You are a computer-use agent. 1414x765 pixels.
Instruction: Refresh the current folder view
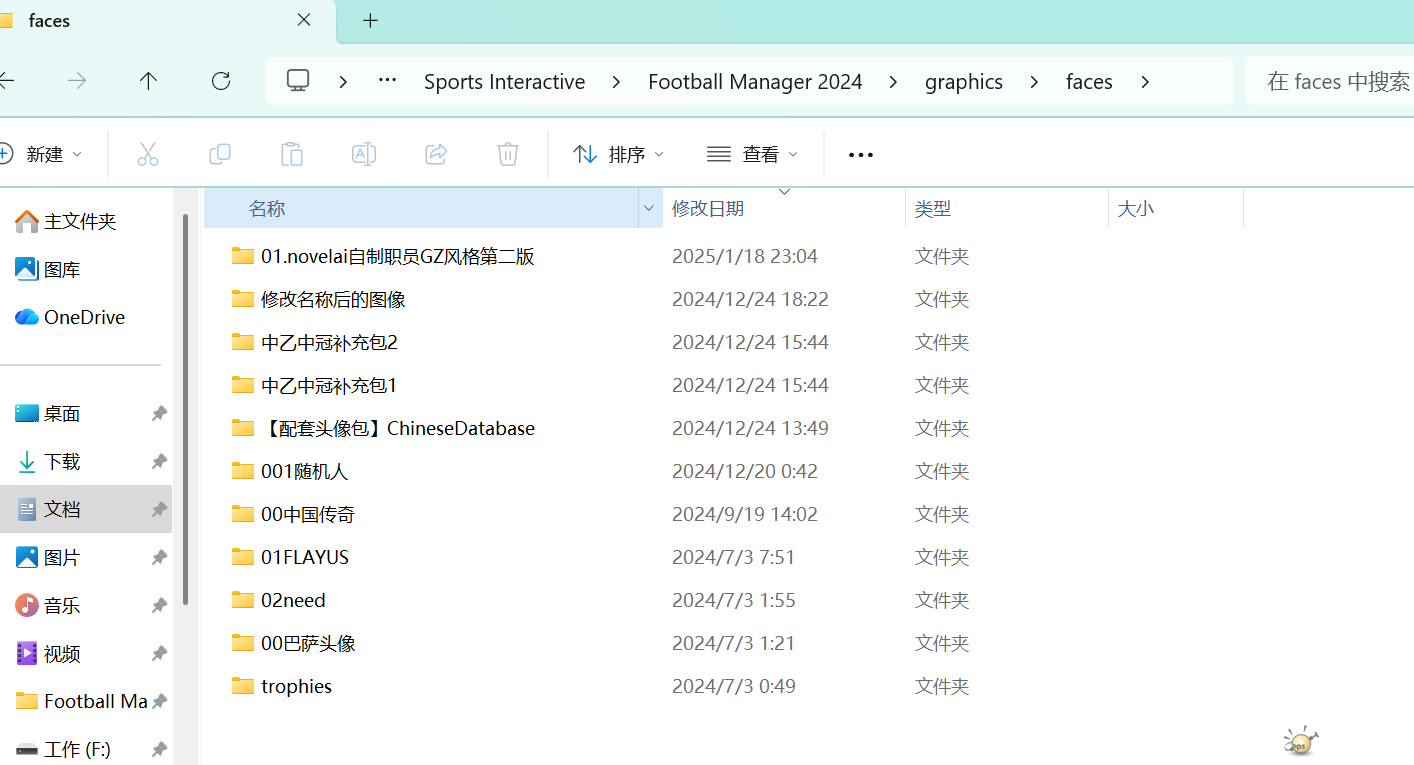221,81
